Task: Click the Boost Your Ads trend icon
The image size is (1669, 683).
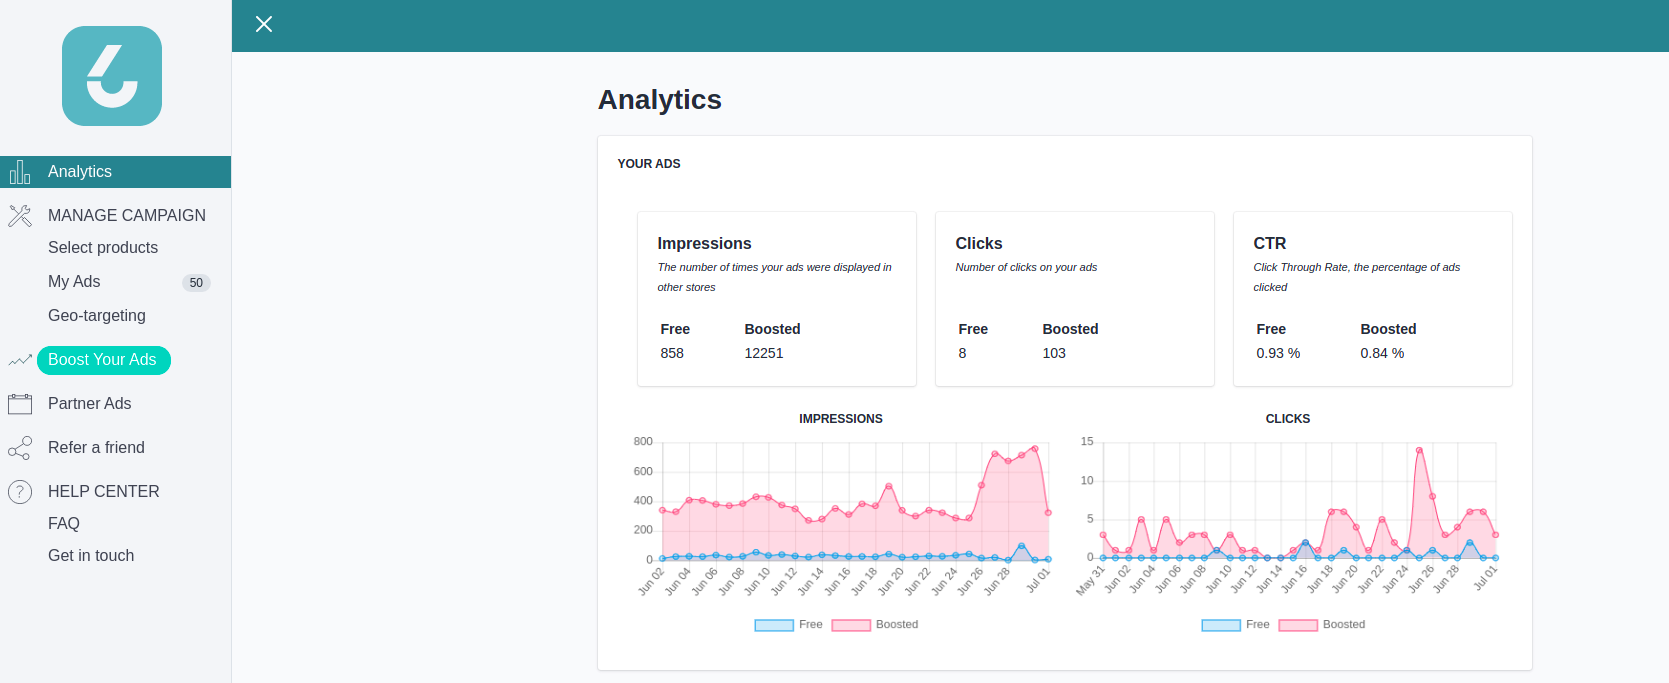Action: [20, 360]
